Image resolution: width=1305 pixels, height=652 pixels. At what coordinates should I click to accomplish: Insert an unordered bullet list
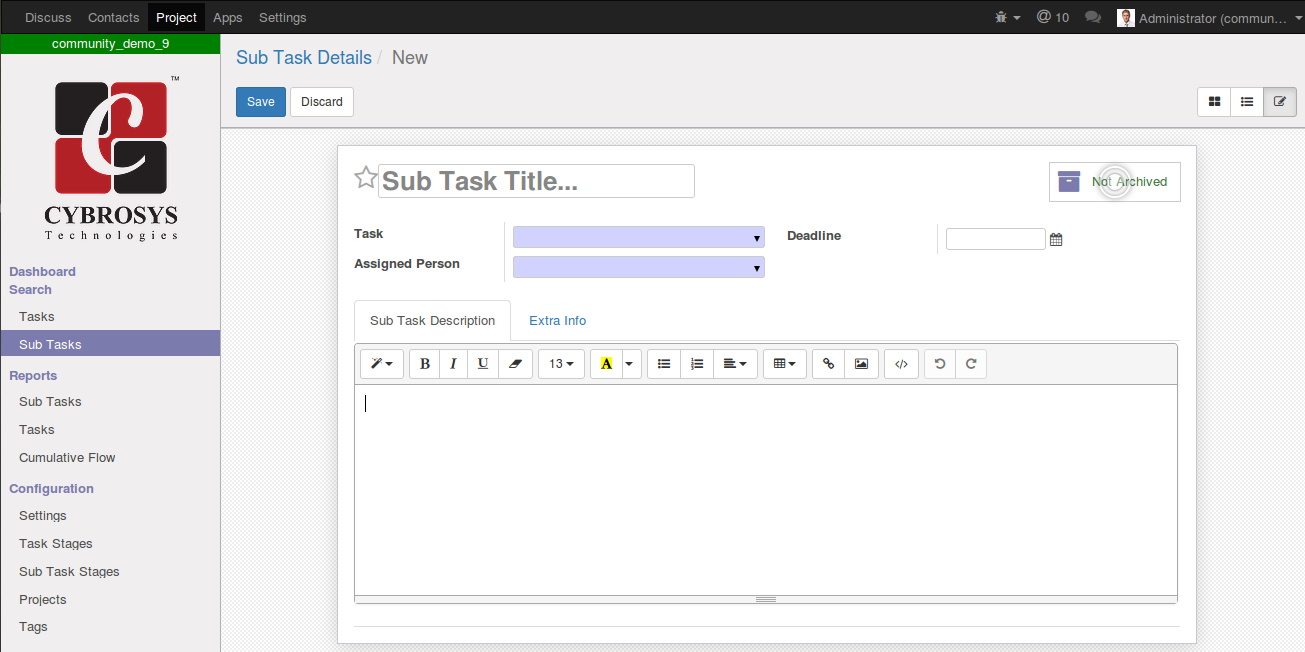(664, 364)
